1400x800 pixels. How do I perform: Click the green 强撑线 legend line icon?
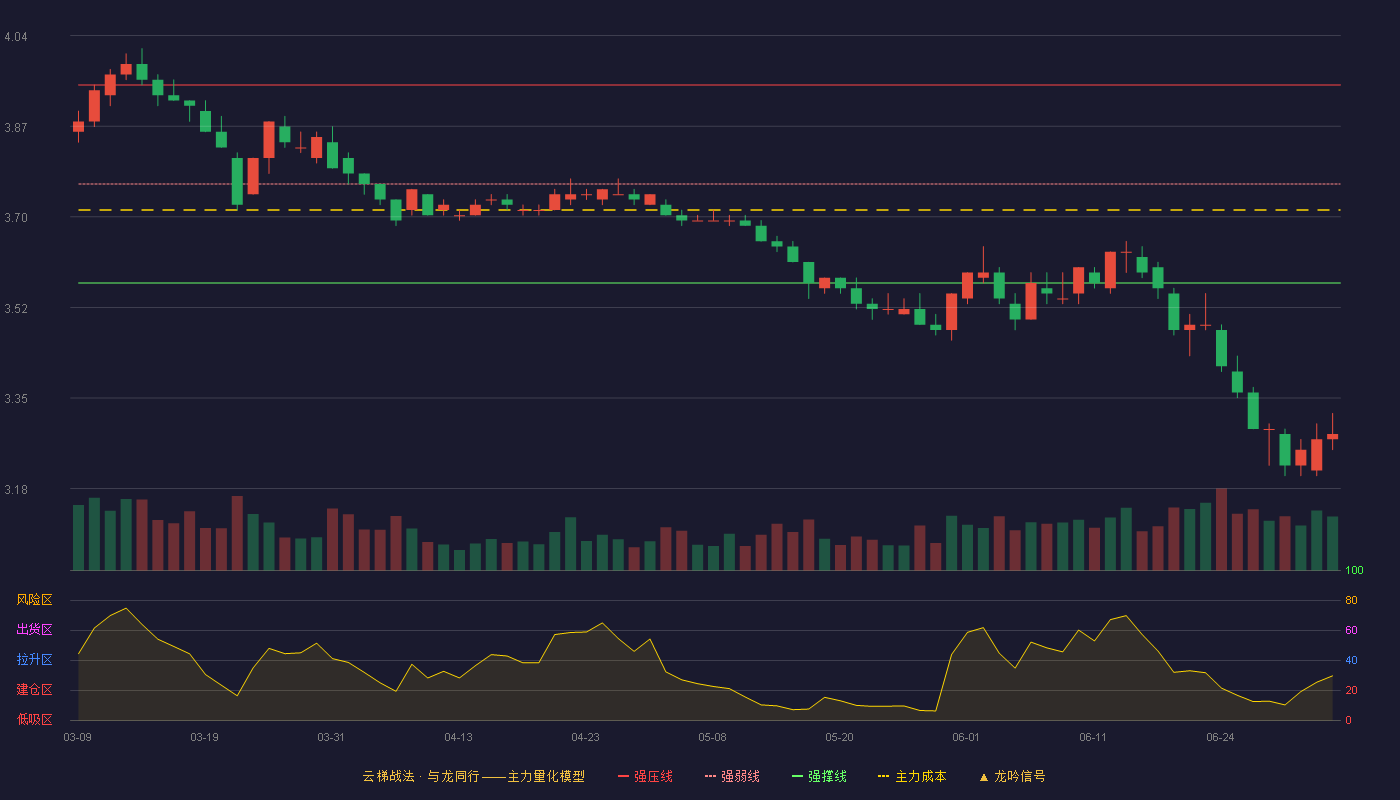point(798,776)
